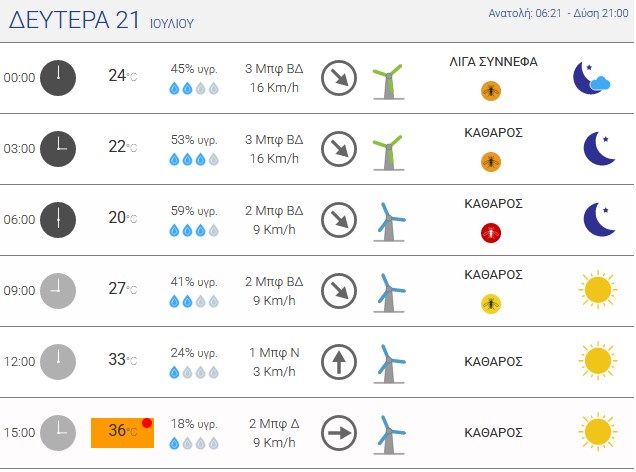This screenshot has height=472, width=636.
Task: Click the 00:00 clock icon
Action: 58,78
